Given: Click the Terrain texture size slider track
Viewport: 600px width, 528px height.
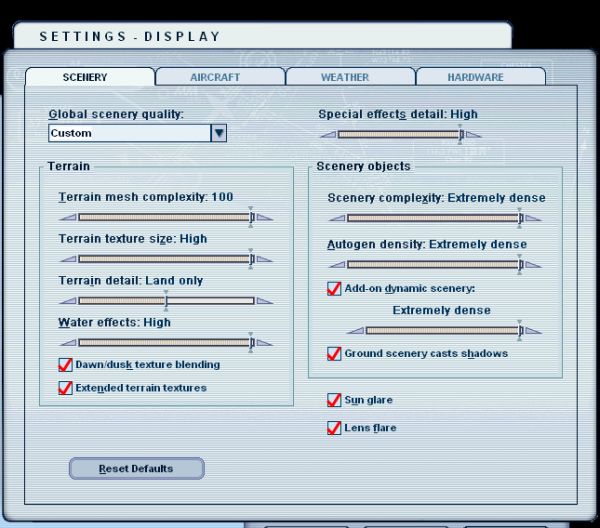Looking at the screenshot, I should point(166,259).
